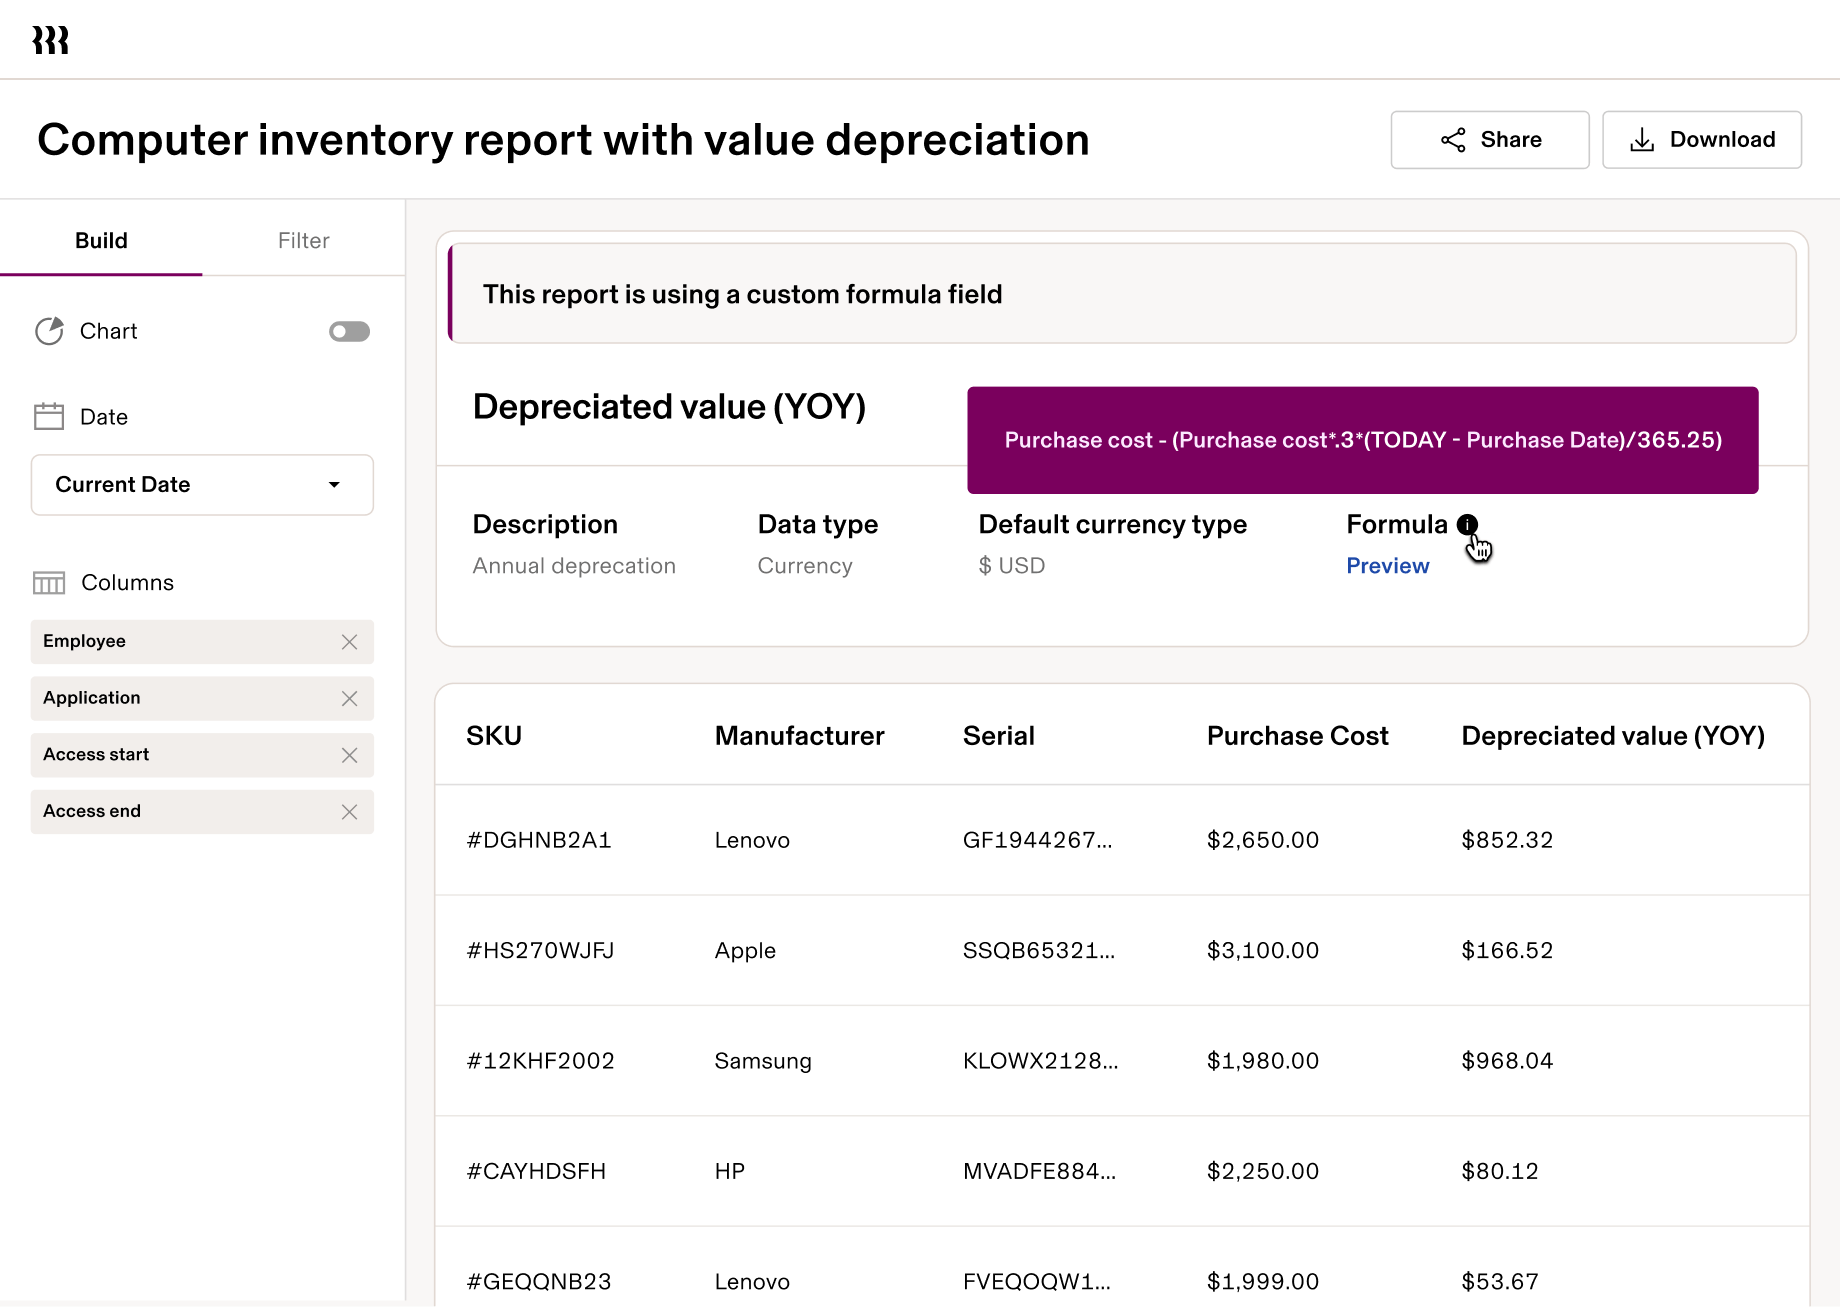Remove the Access start column
The height and width of the screenshot is (1307, 1840).
coord(350,755)
